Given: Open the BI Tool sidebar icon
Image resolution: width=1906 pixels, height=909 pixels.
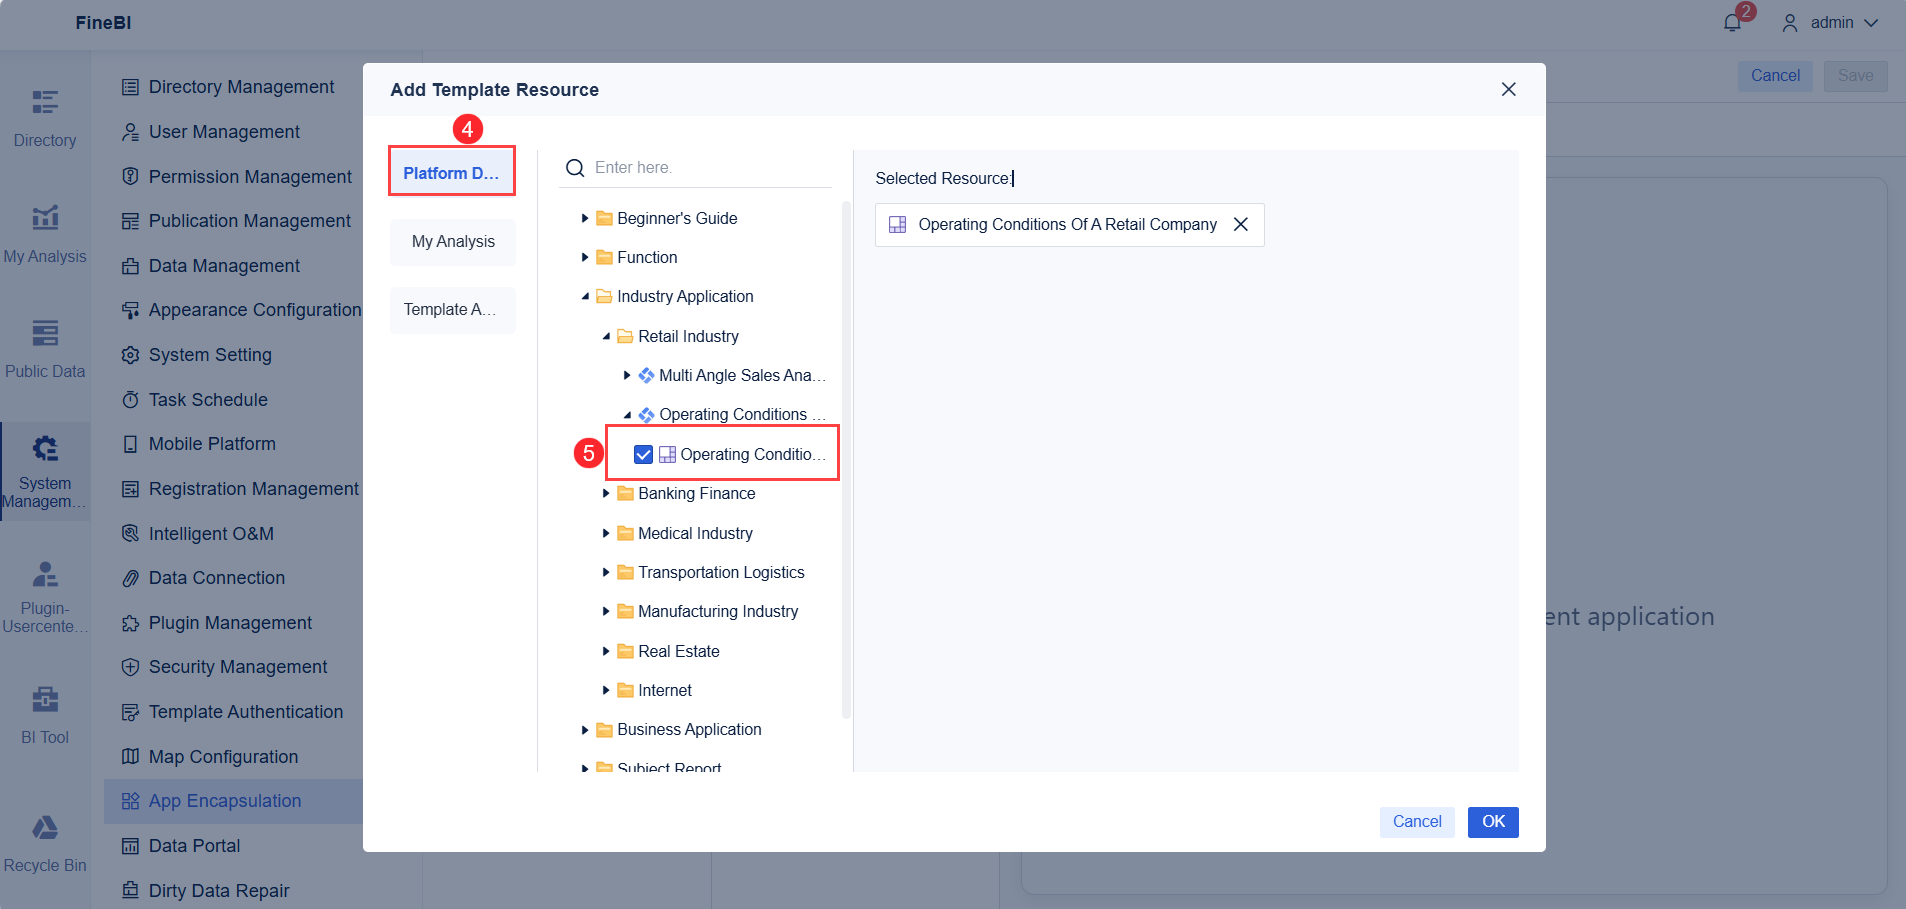Looking at the screenshot, I should click(45, 699).
